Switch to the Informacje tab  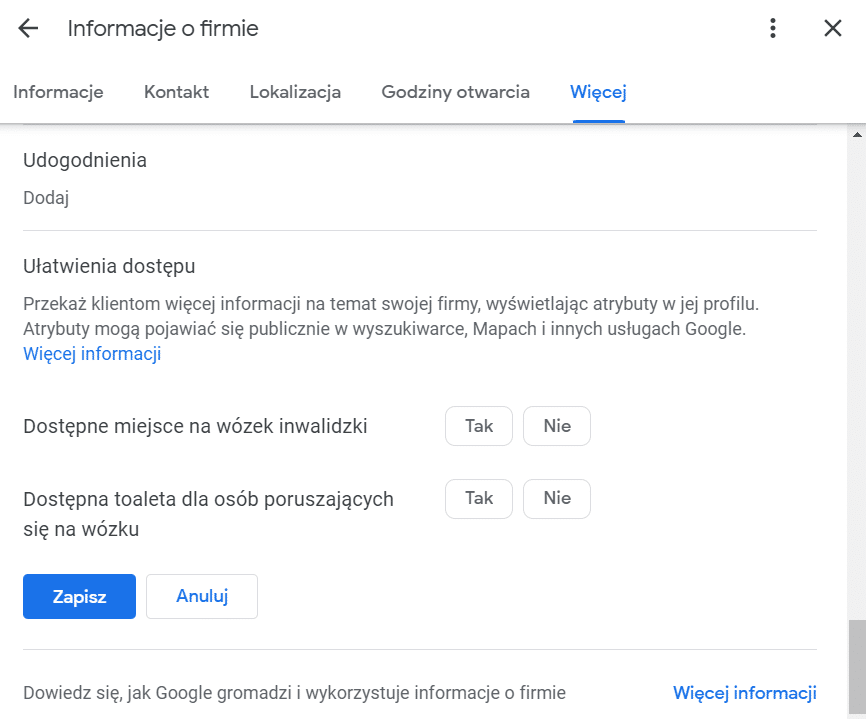point(58,92)
